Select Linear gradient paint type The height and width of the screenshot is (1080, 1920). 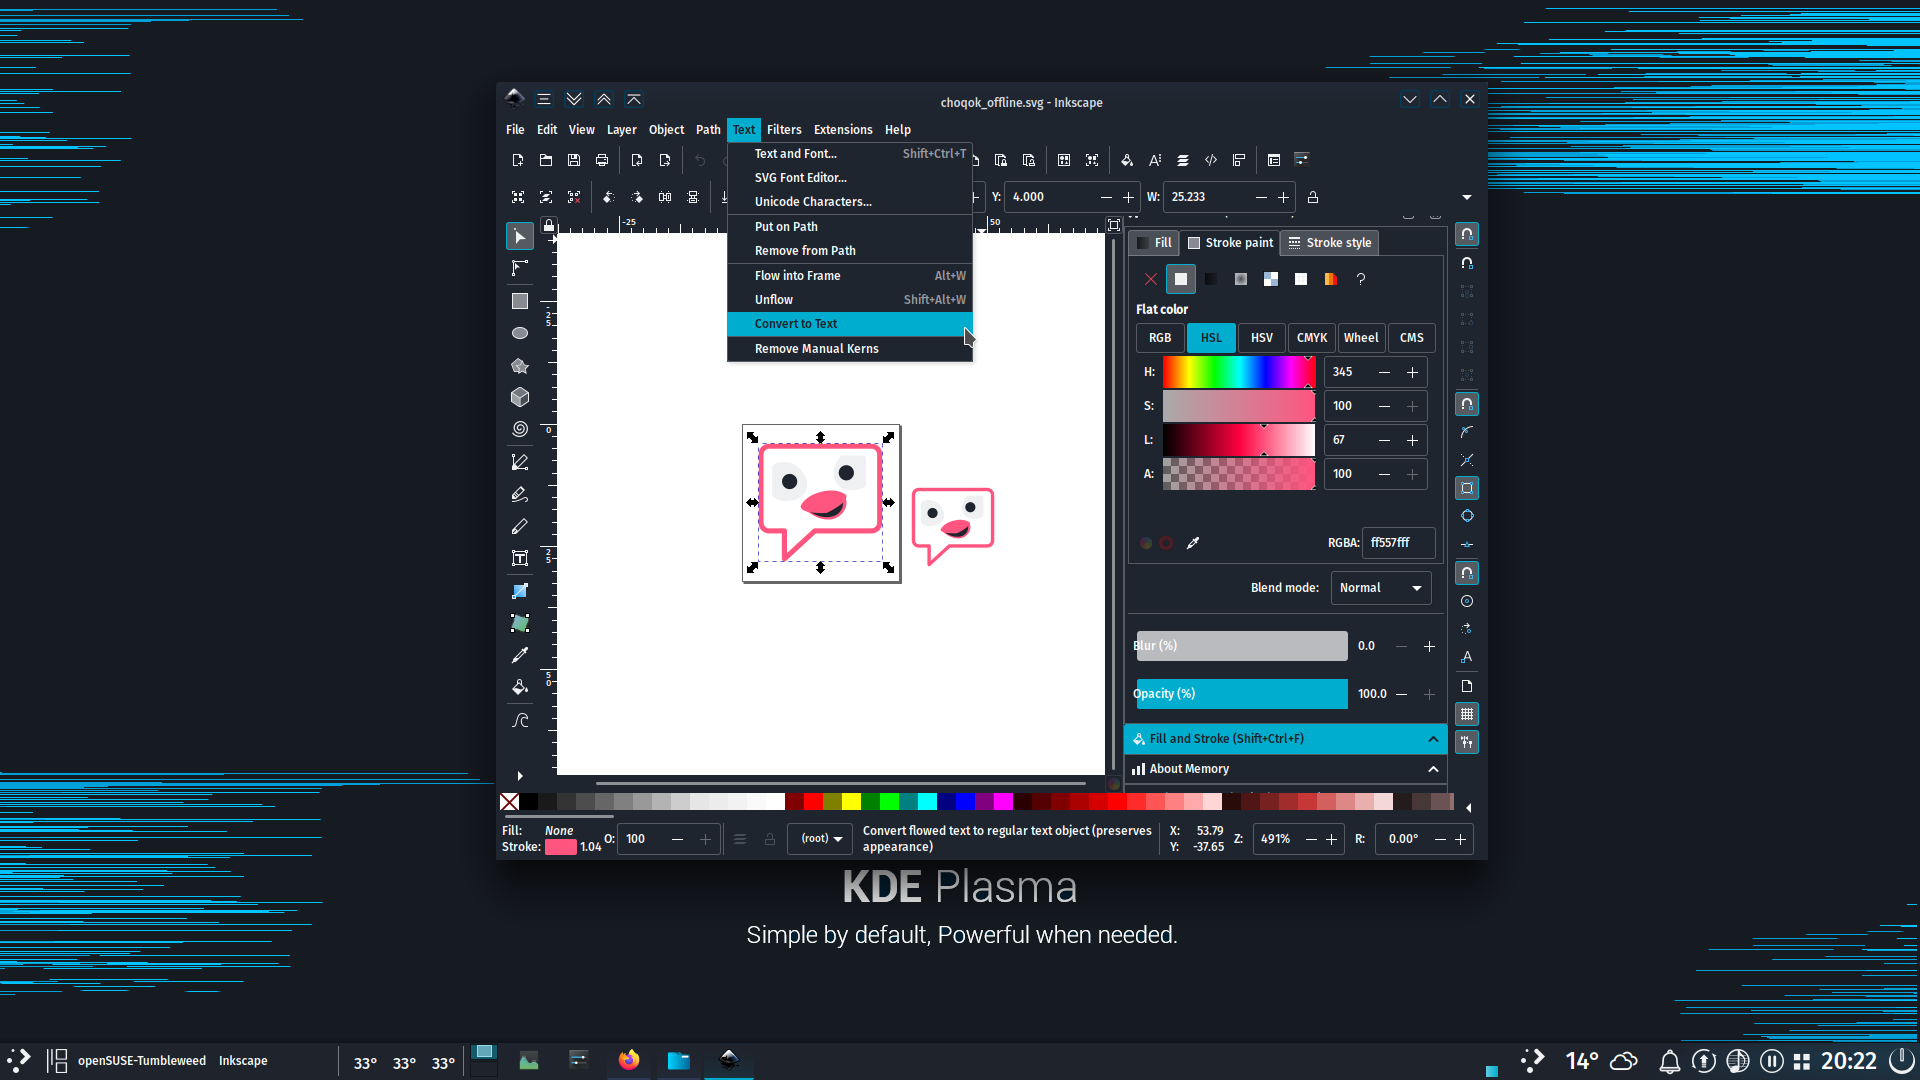pos(1210,279)
